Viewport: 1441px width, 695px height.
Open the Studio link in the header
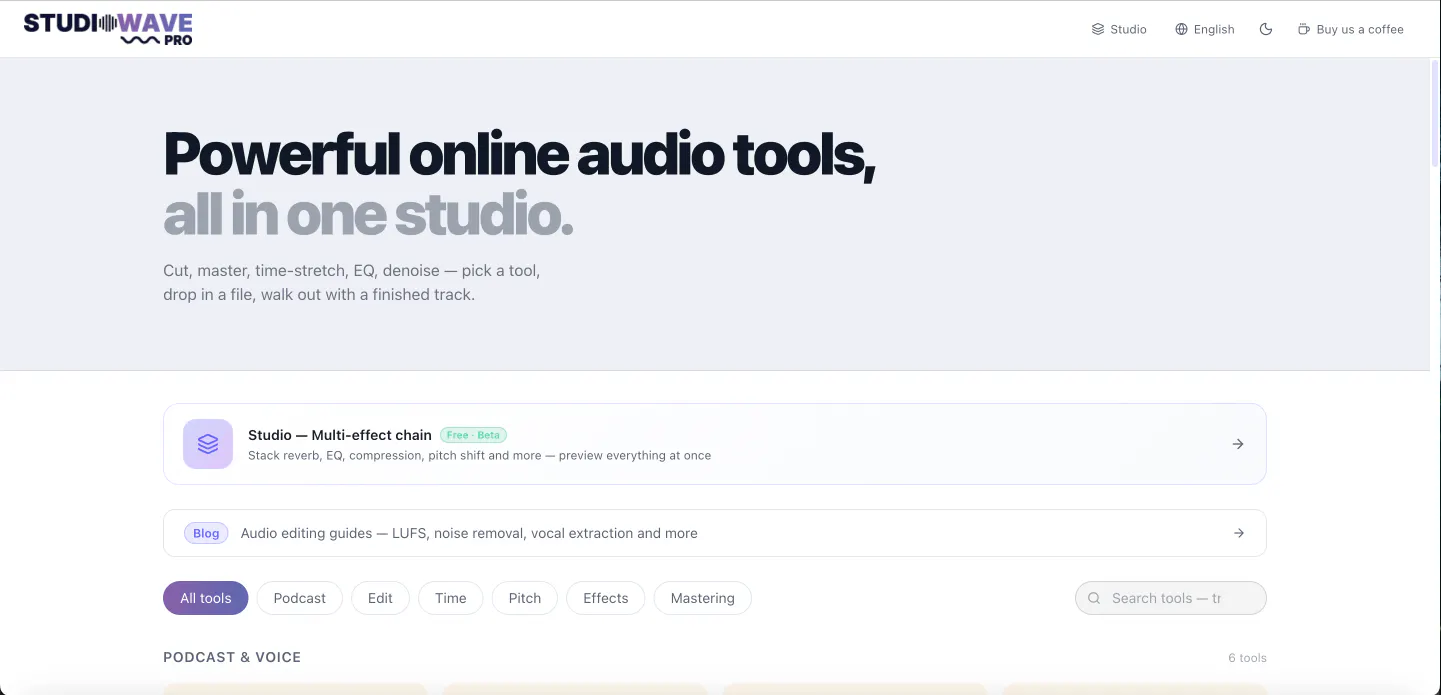[x=1119, y=30]
